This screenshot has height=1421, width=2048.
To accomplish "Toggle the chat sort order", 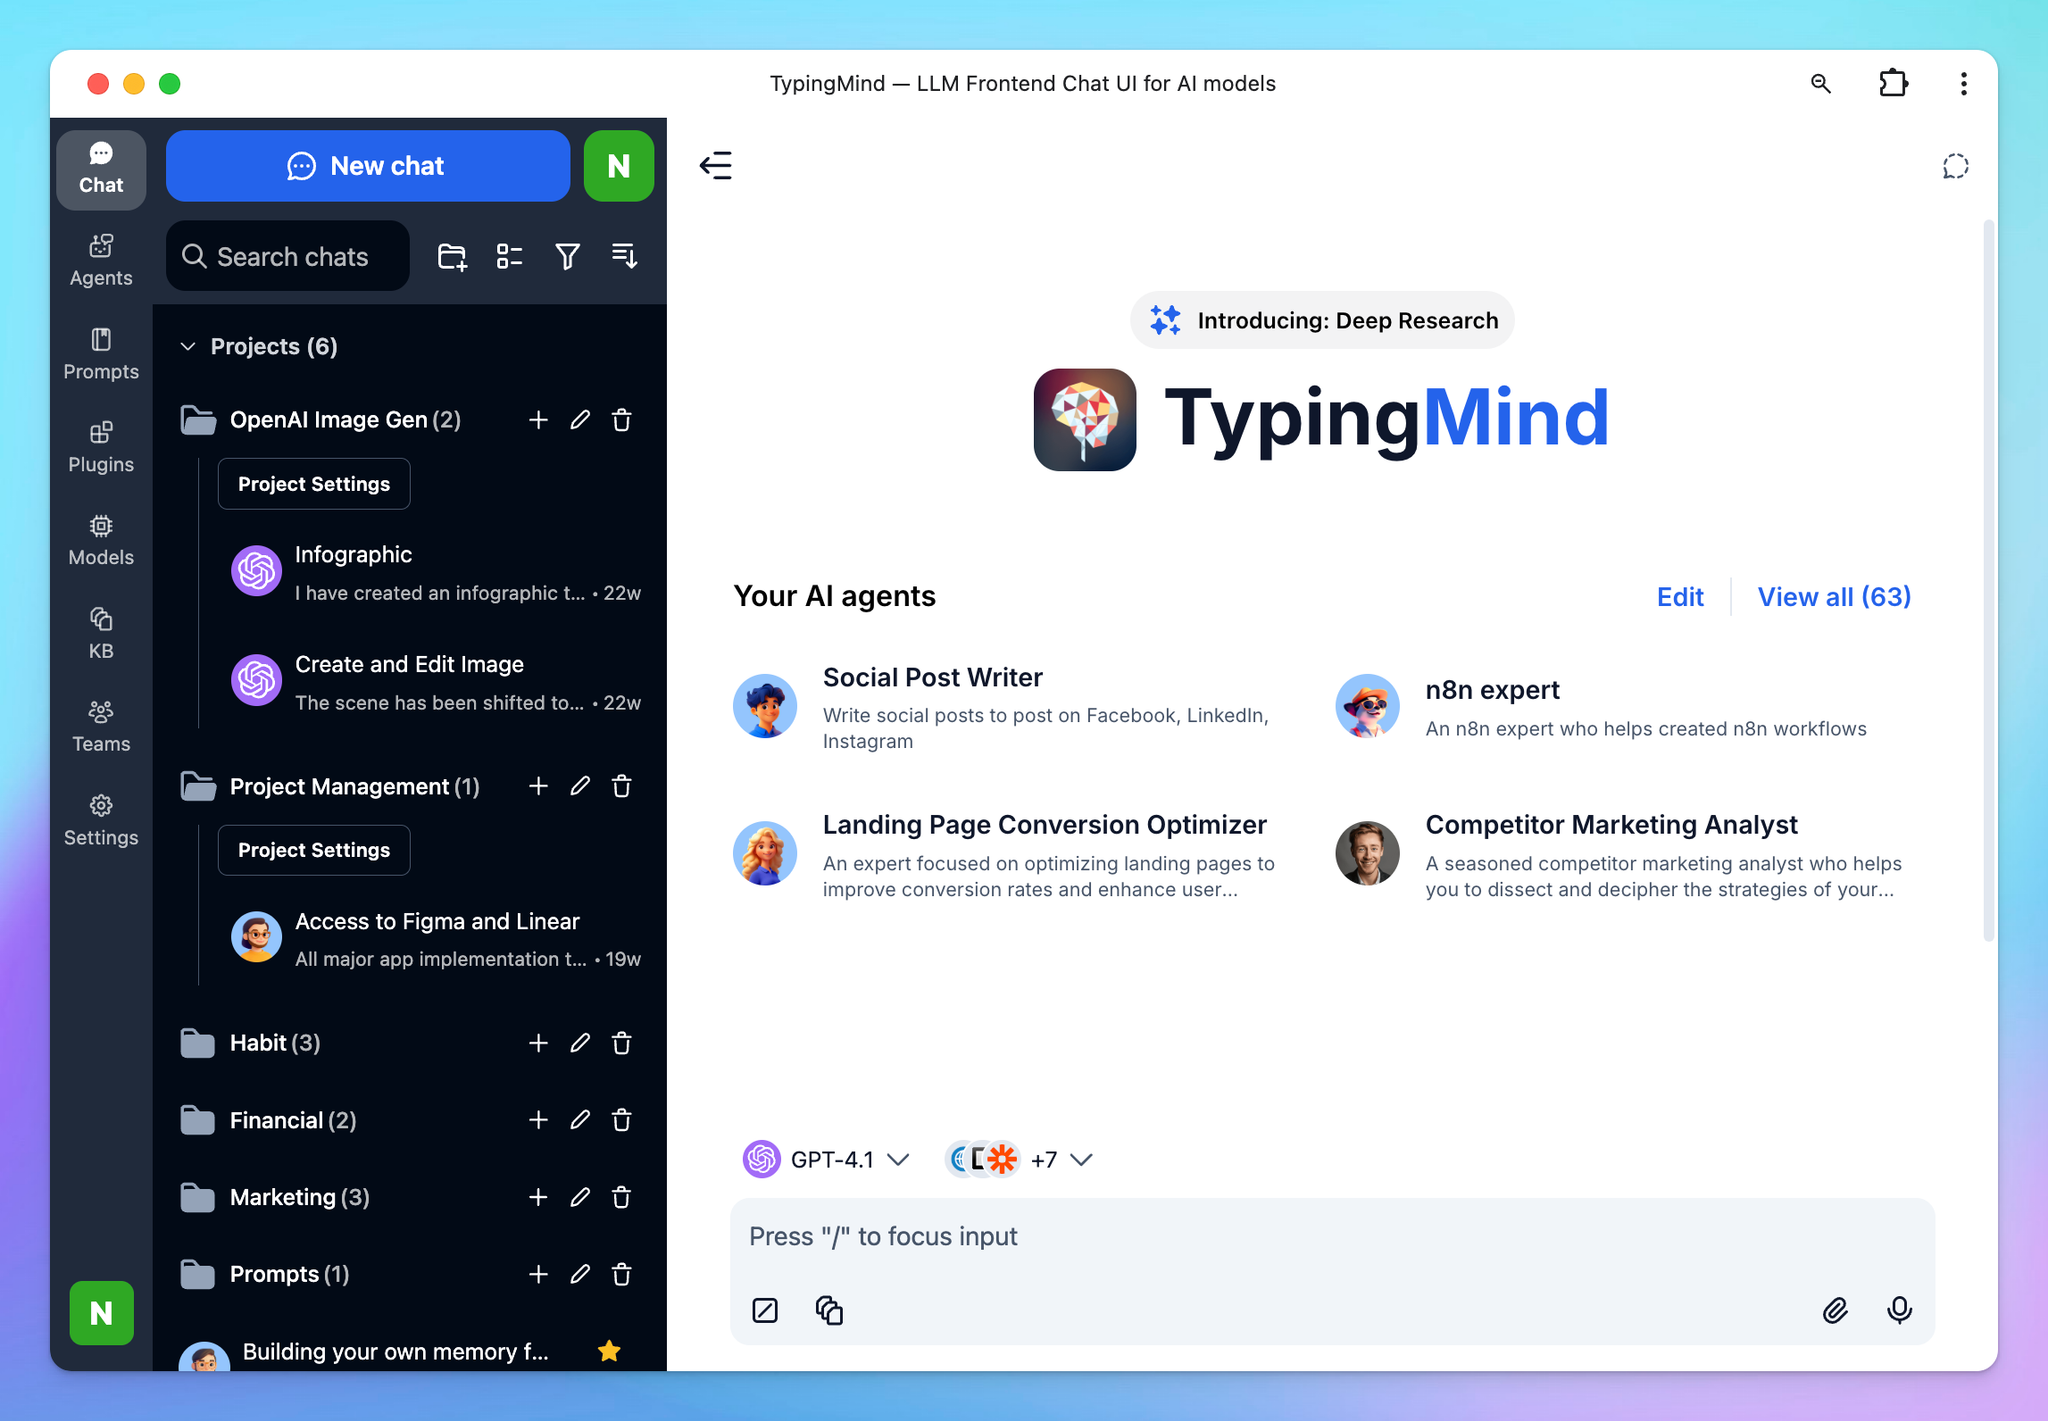I will (623, 256).
